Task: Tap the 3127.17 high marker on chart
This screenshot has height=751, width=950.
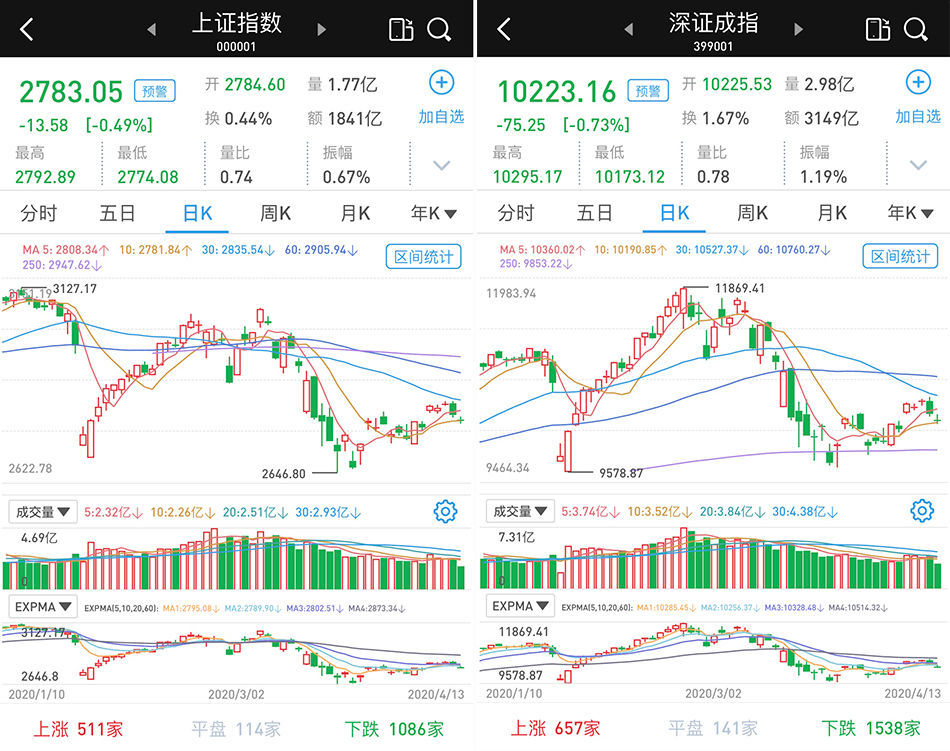Action: coord(75,289)
